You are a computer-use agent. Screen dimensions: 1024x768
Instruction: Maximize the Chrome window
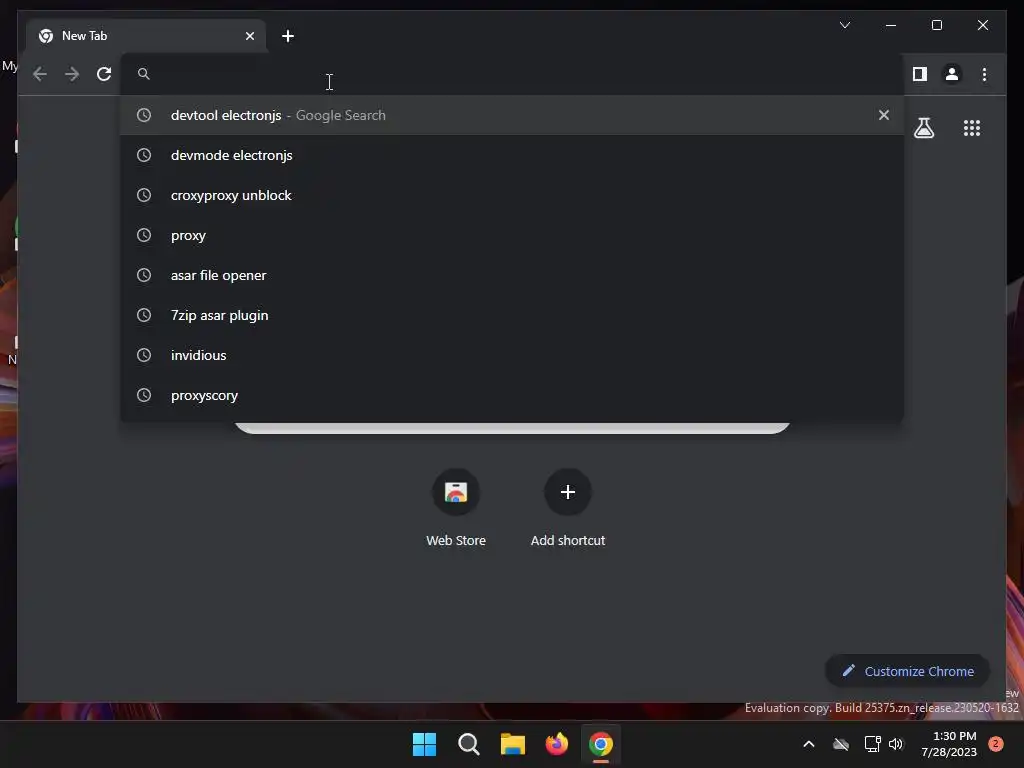(936, 25)
